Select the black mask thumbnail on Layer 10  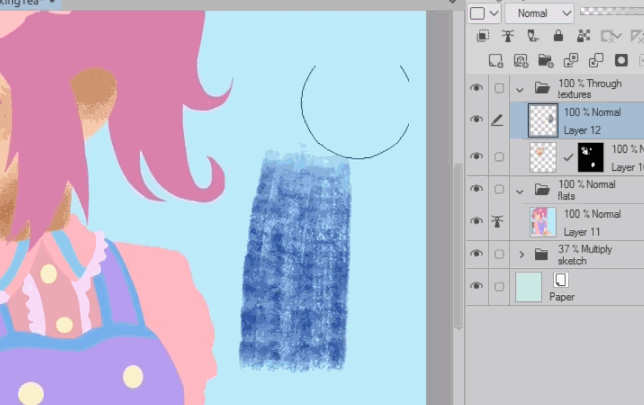[591, 157]
